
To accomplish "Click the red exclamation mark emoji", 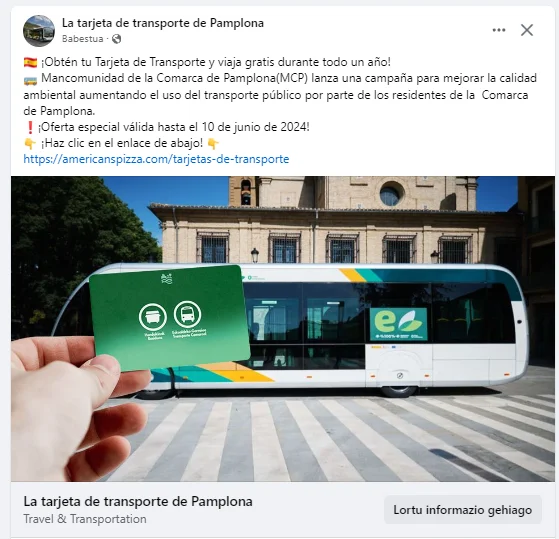I will 30,127.
